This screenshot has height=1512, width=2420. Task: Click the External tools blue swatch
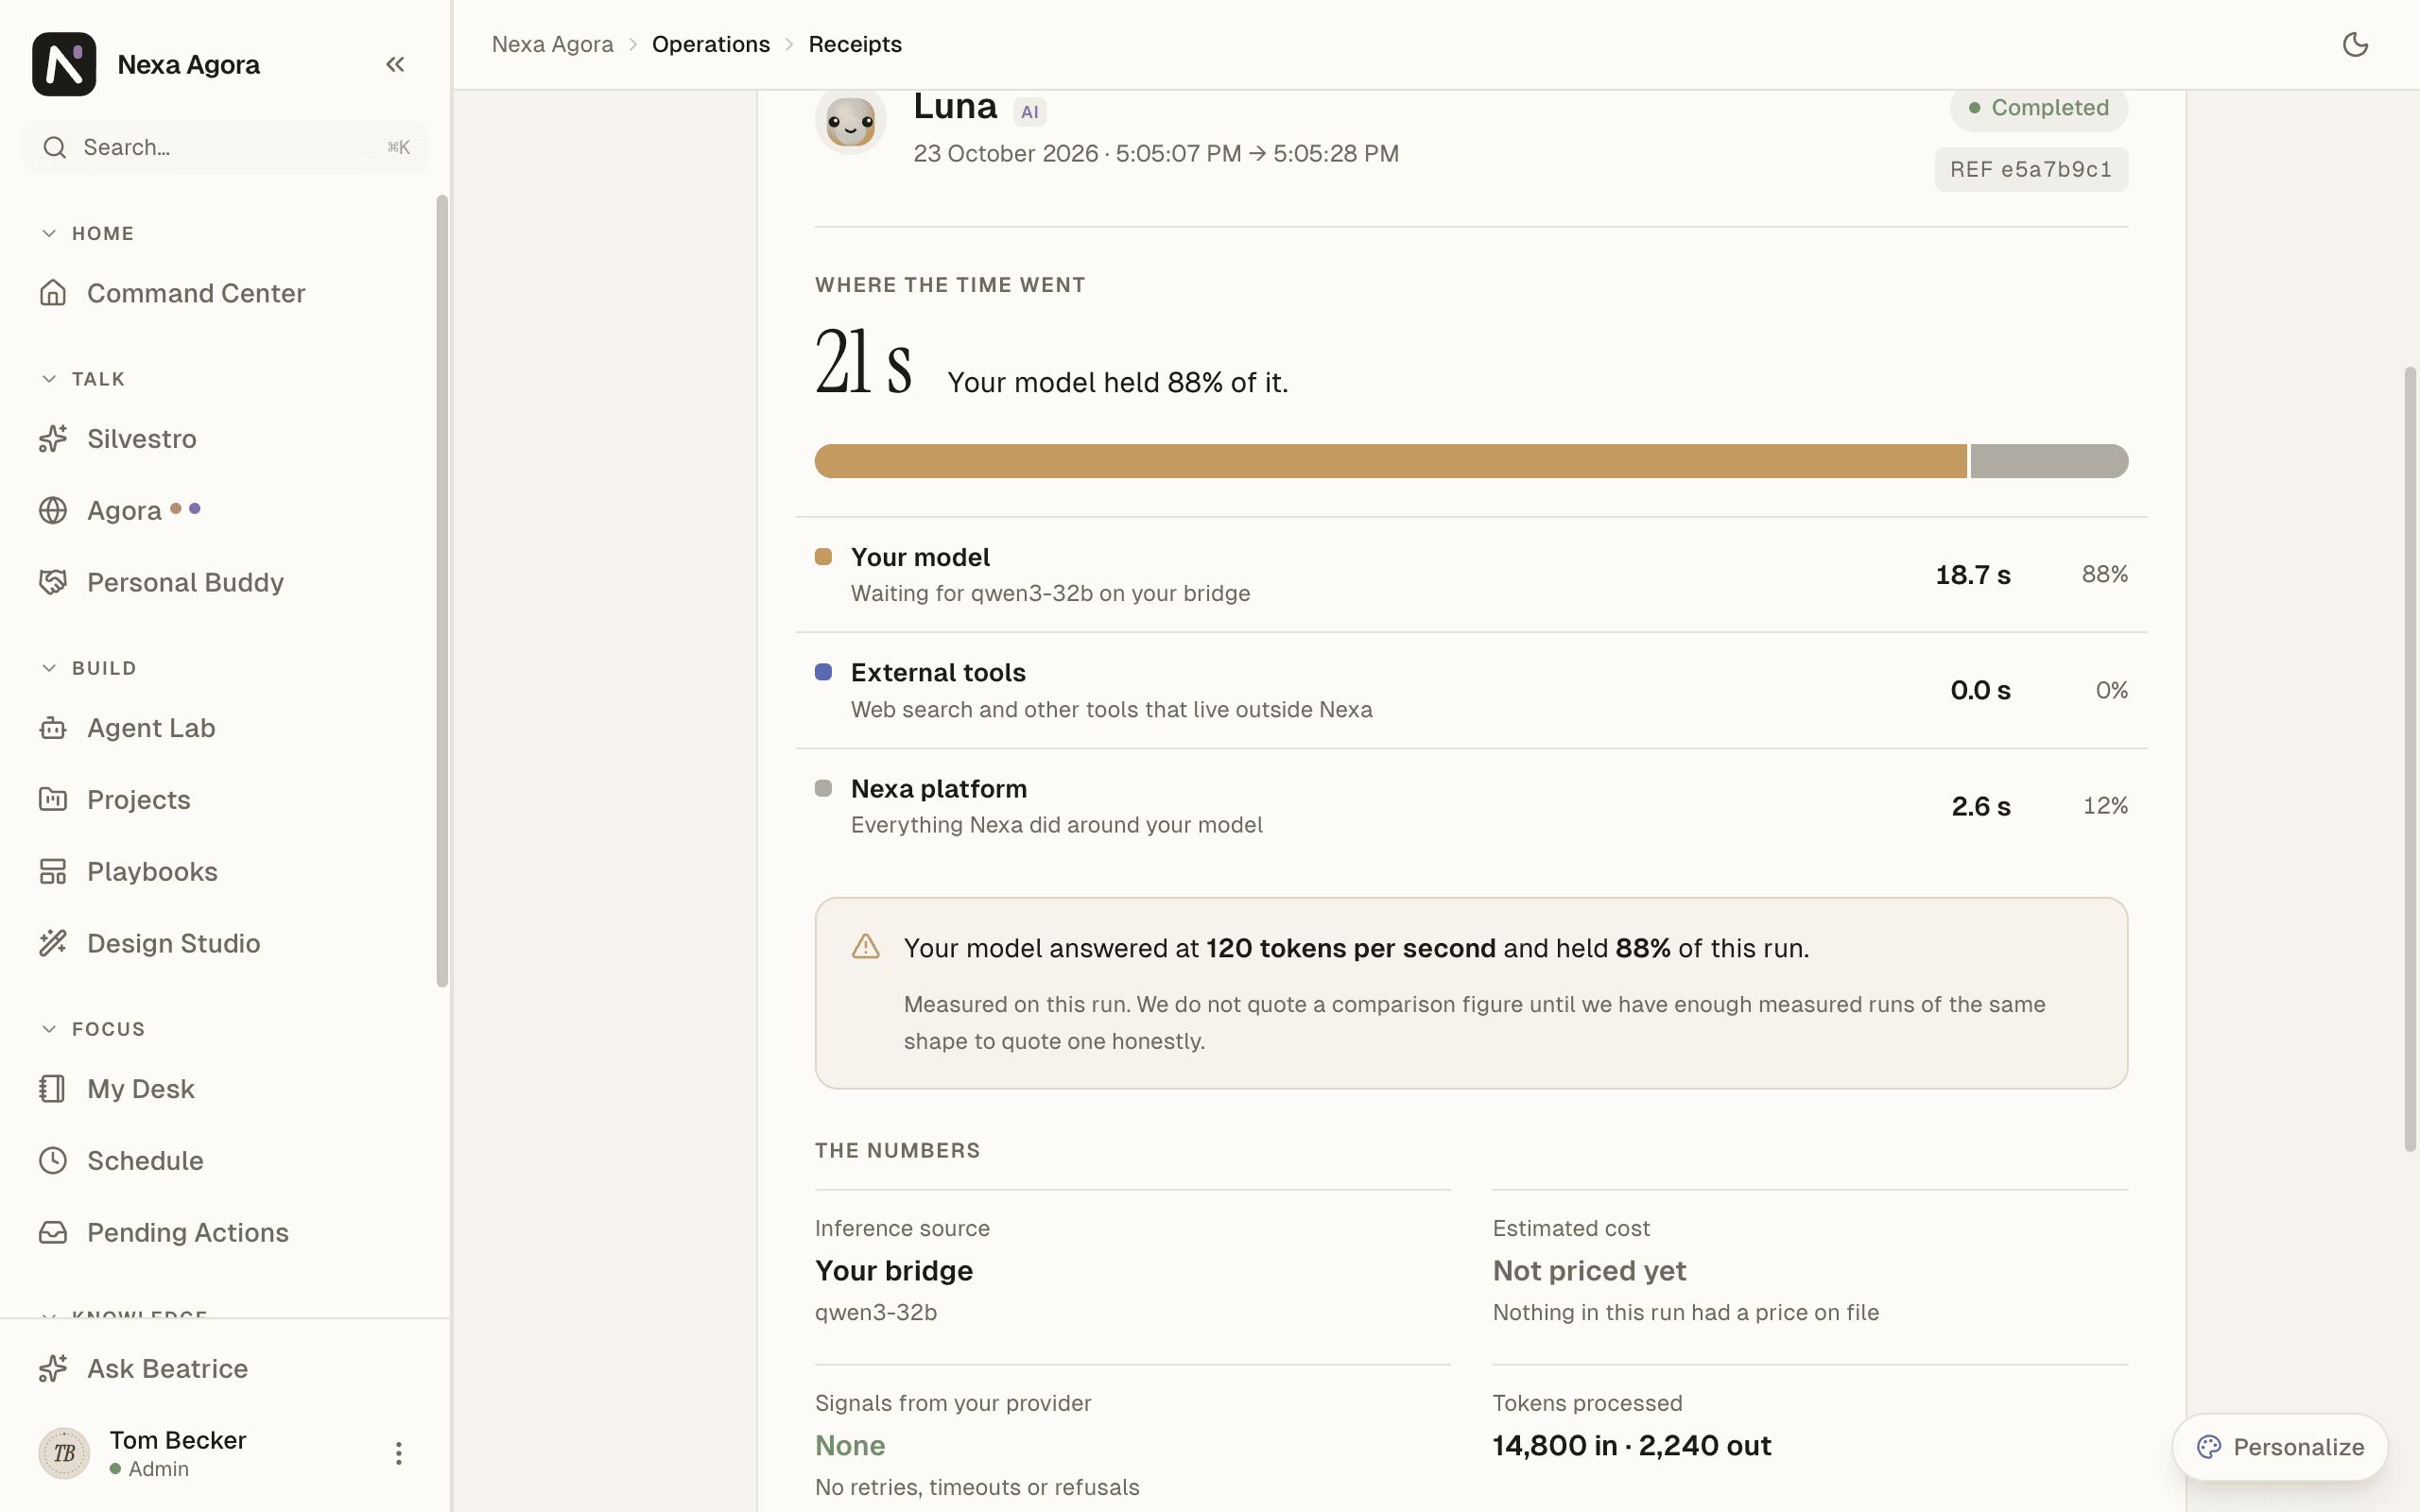(823, 672)
